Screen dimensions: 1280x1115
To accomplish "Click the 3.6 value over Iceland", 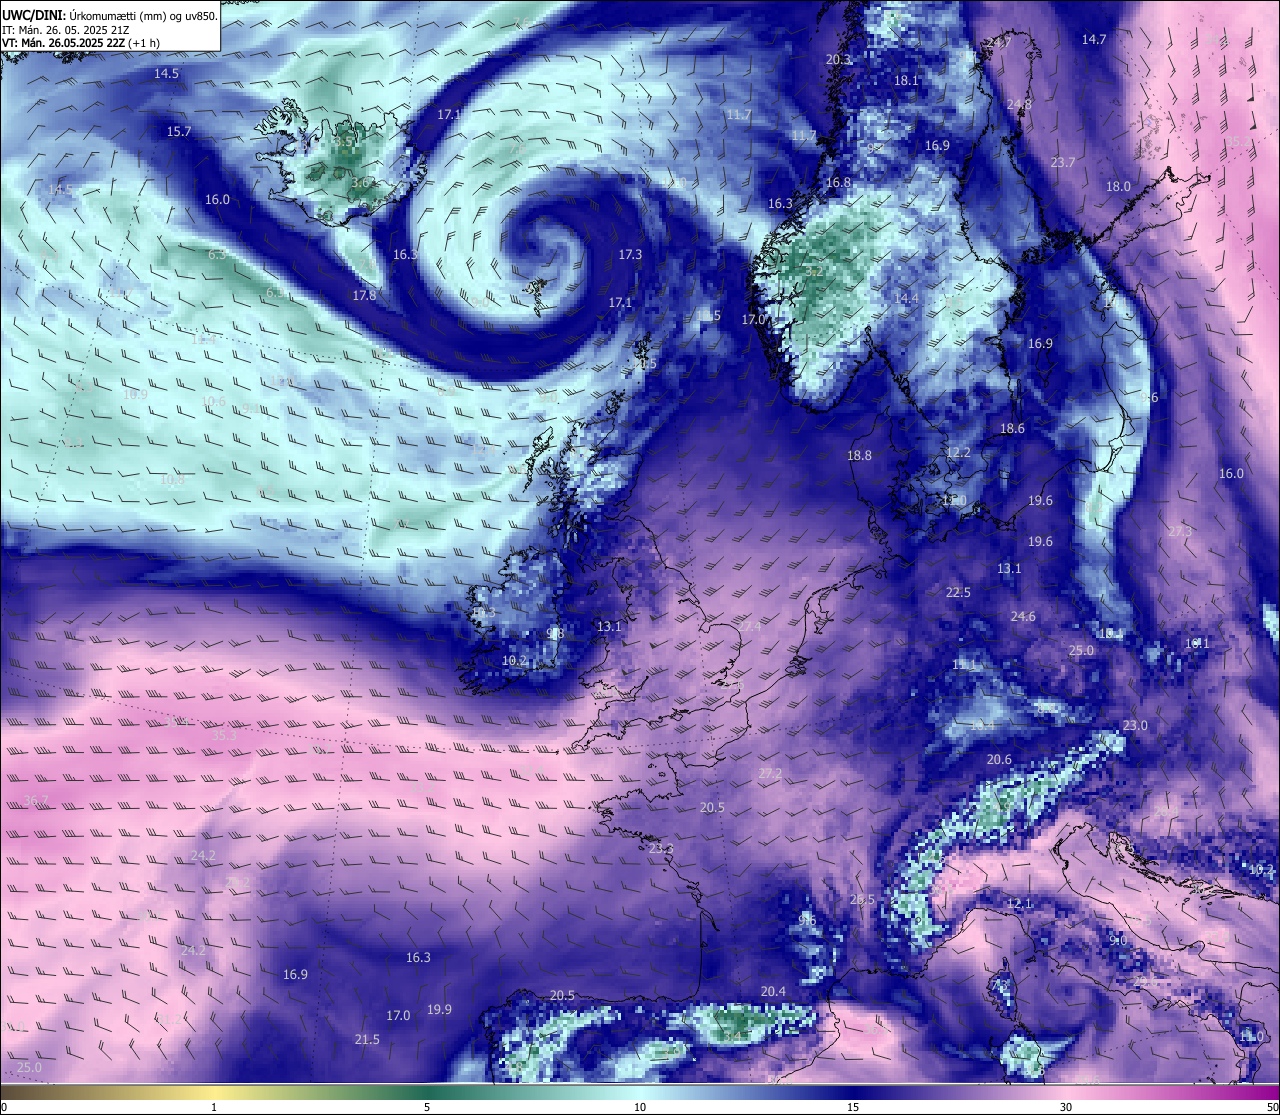I will point(361,184).
